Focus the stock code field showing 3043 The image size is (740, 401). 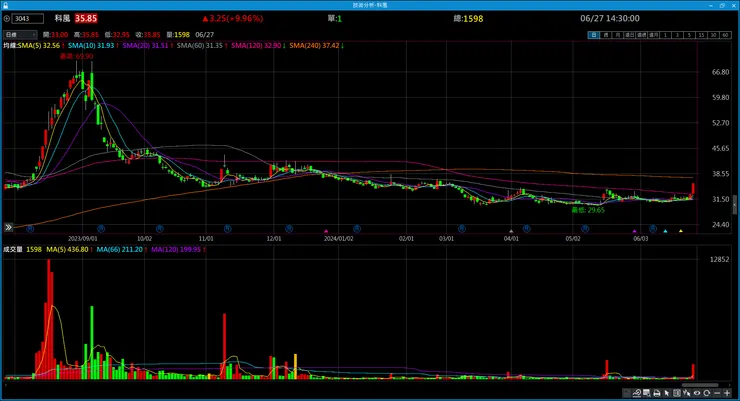[x=28, y=19]
